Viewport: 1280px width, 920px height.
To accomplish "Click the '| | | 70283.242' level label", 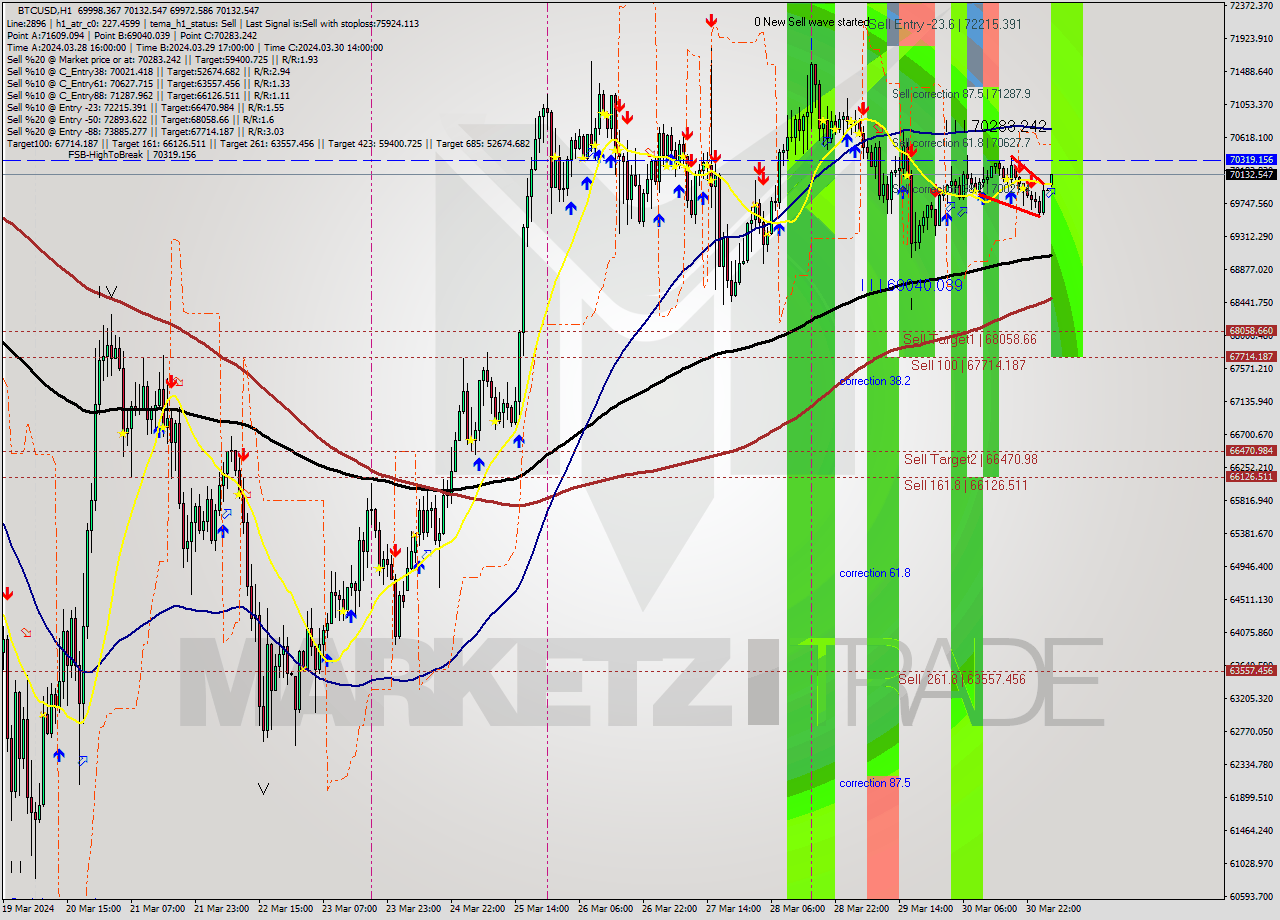I will 997,126.
